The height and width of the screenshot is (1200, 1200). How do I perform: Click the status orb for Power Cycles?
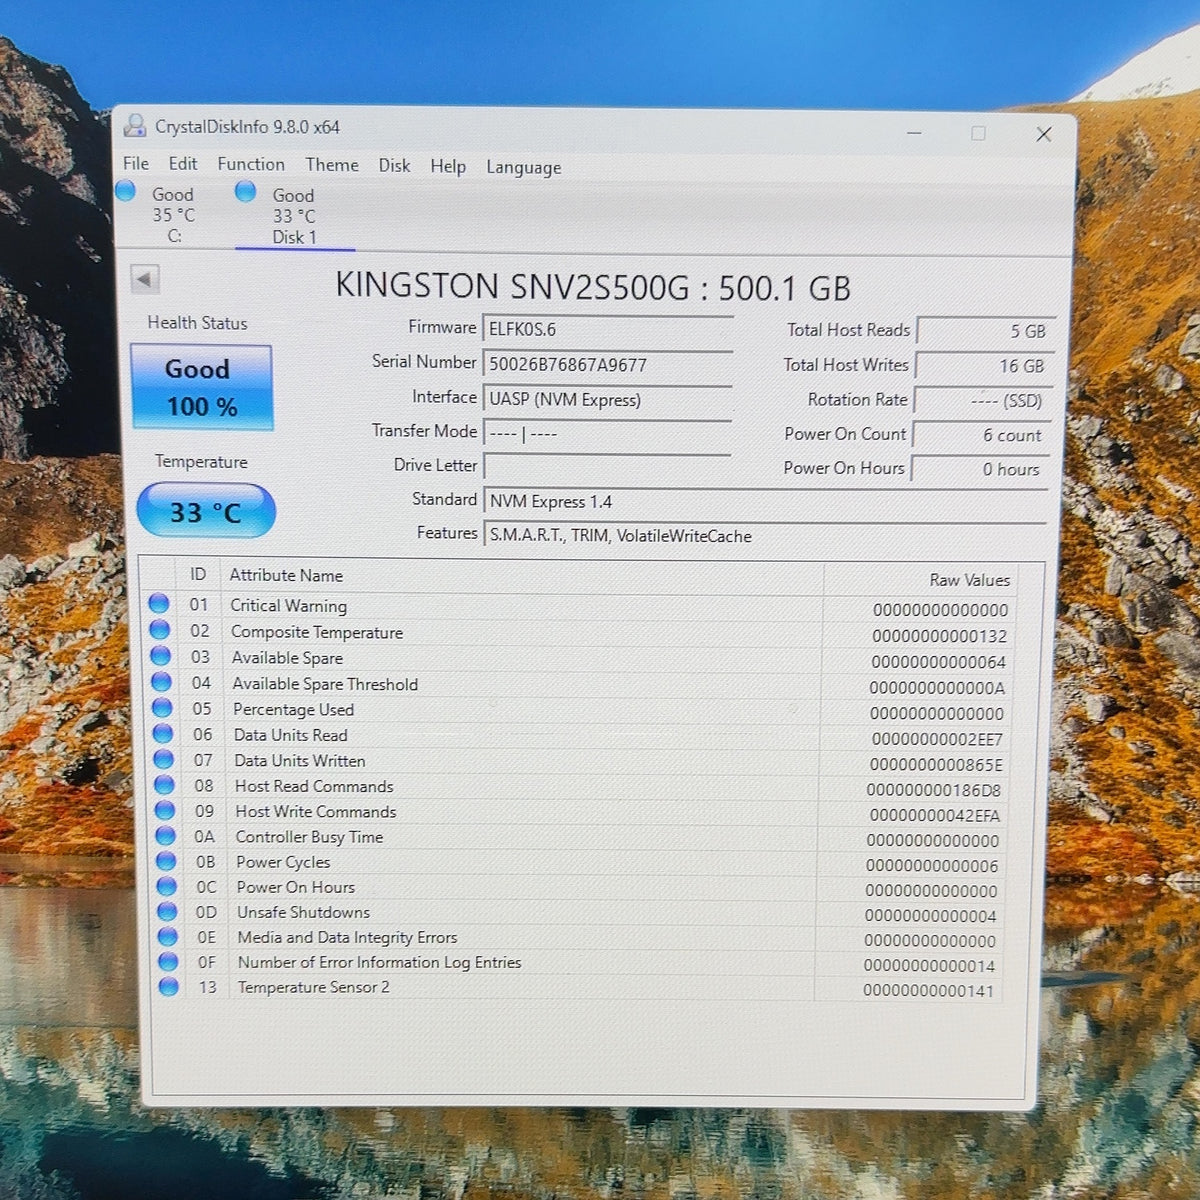[166, 860]
